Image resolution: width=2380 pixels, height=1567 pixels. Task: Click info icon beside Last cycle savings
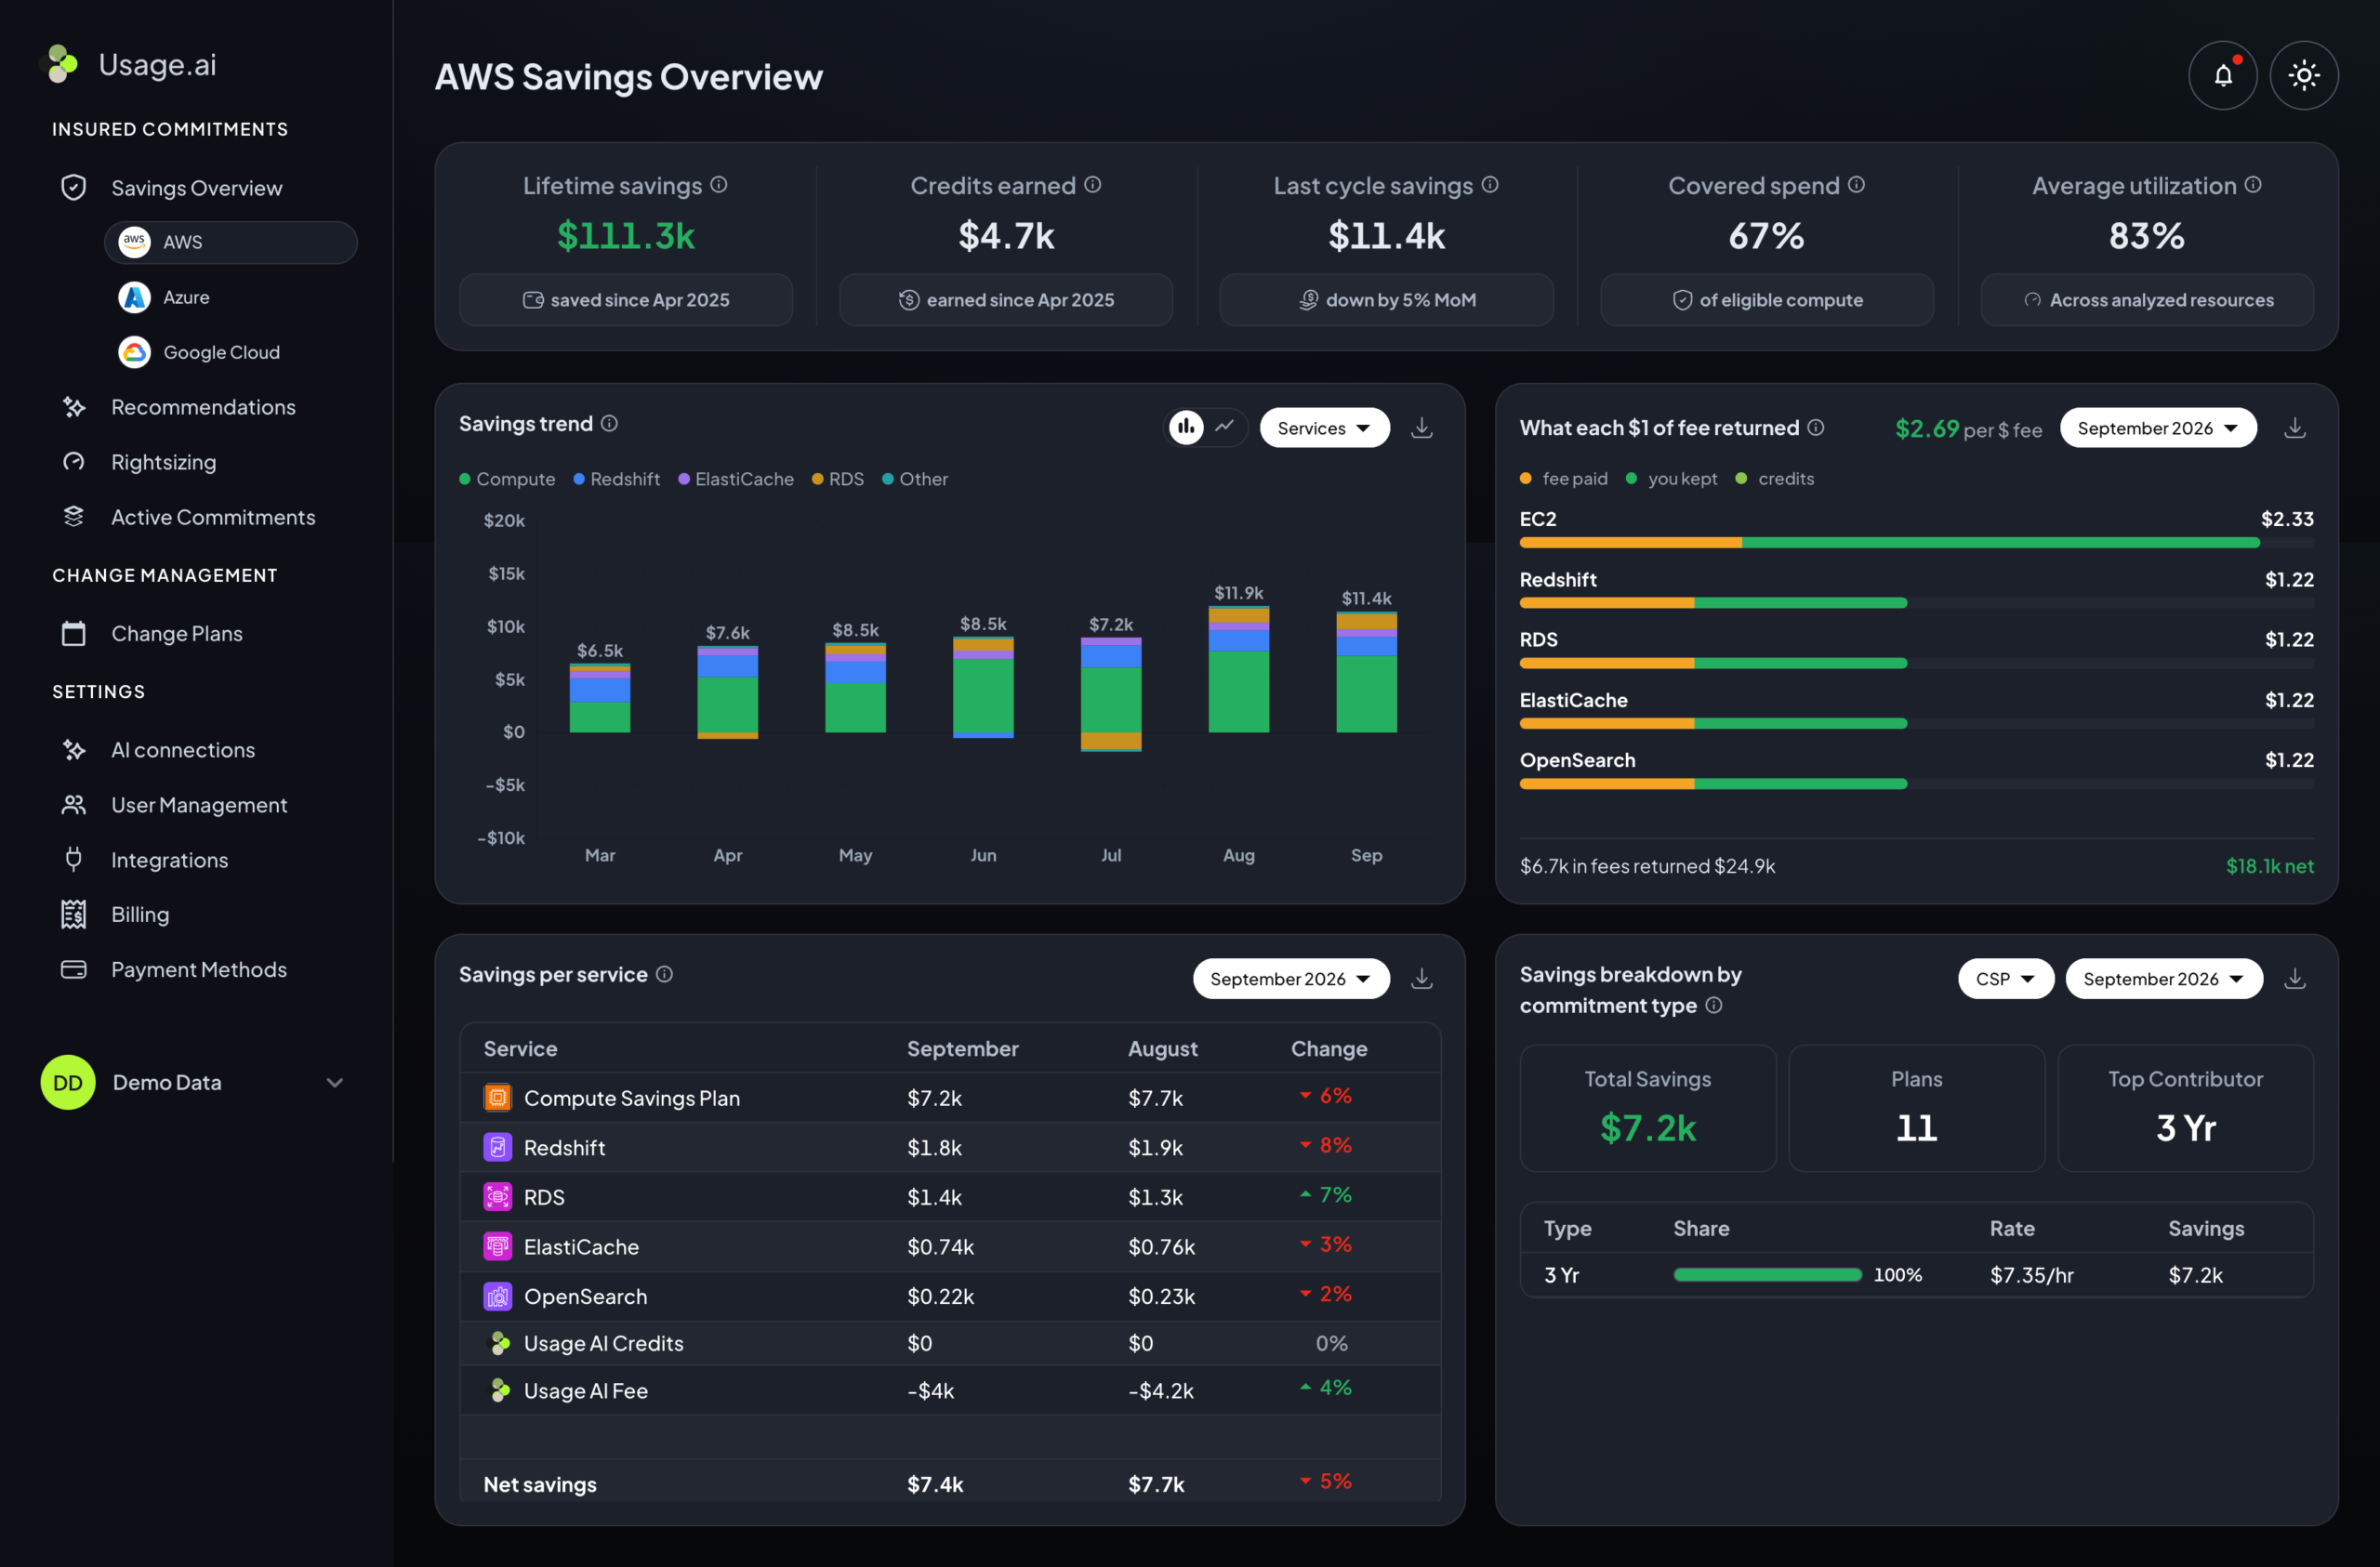pyautogui.click(x=1489, y=185)
